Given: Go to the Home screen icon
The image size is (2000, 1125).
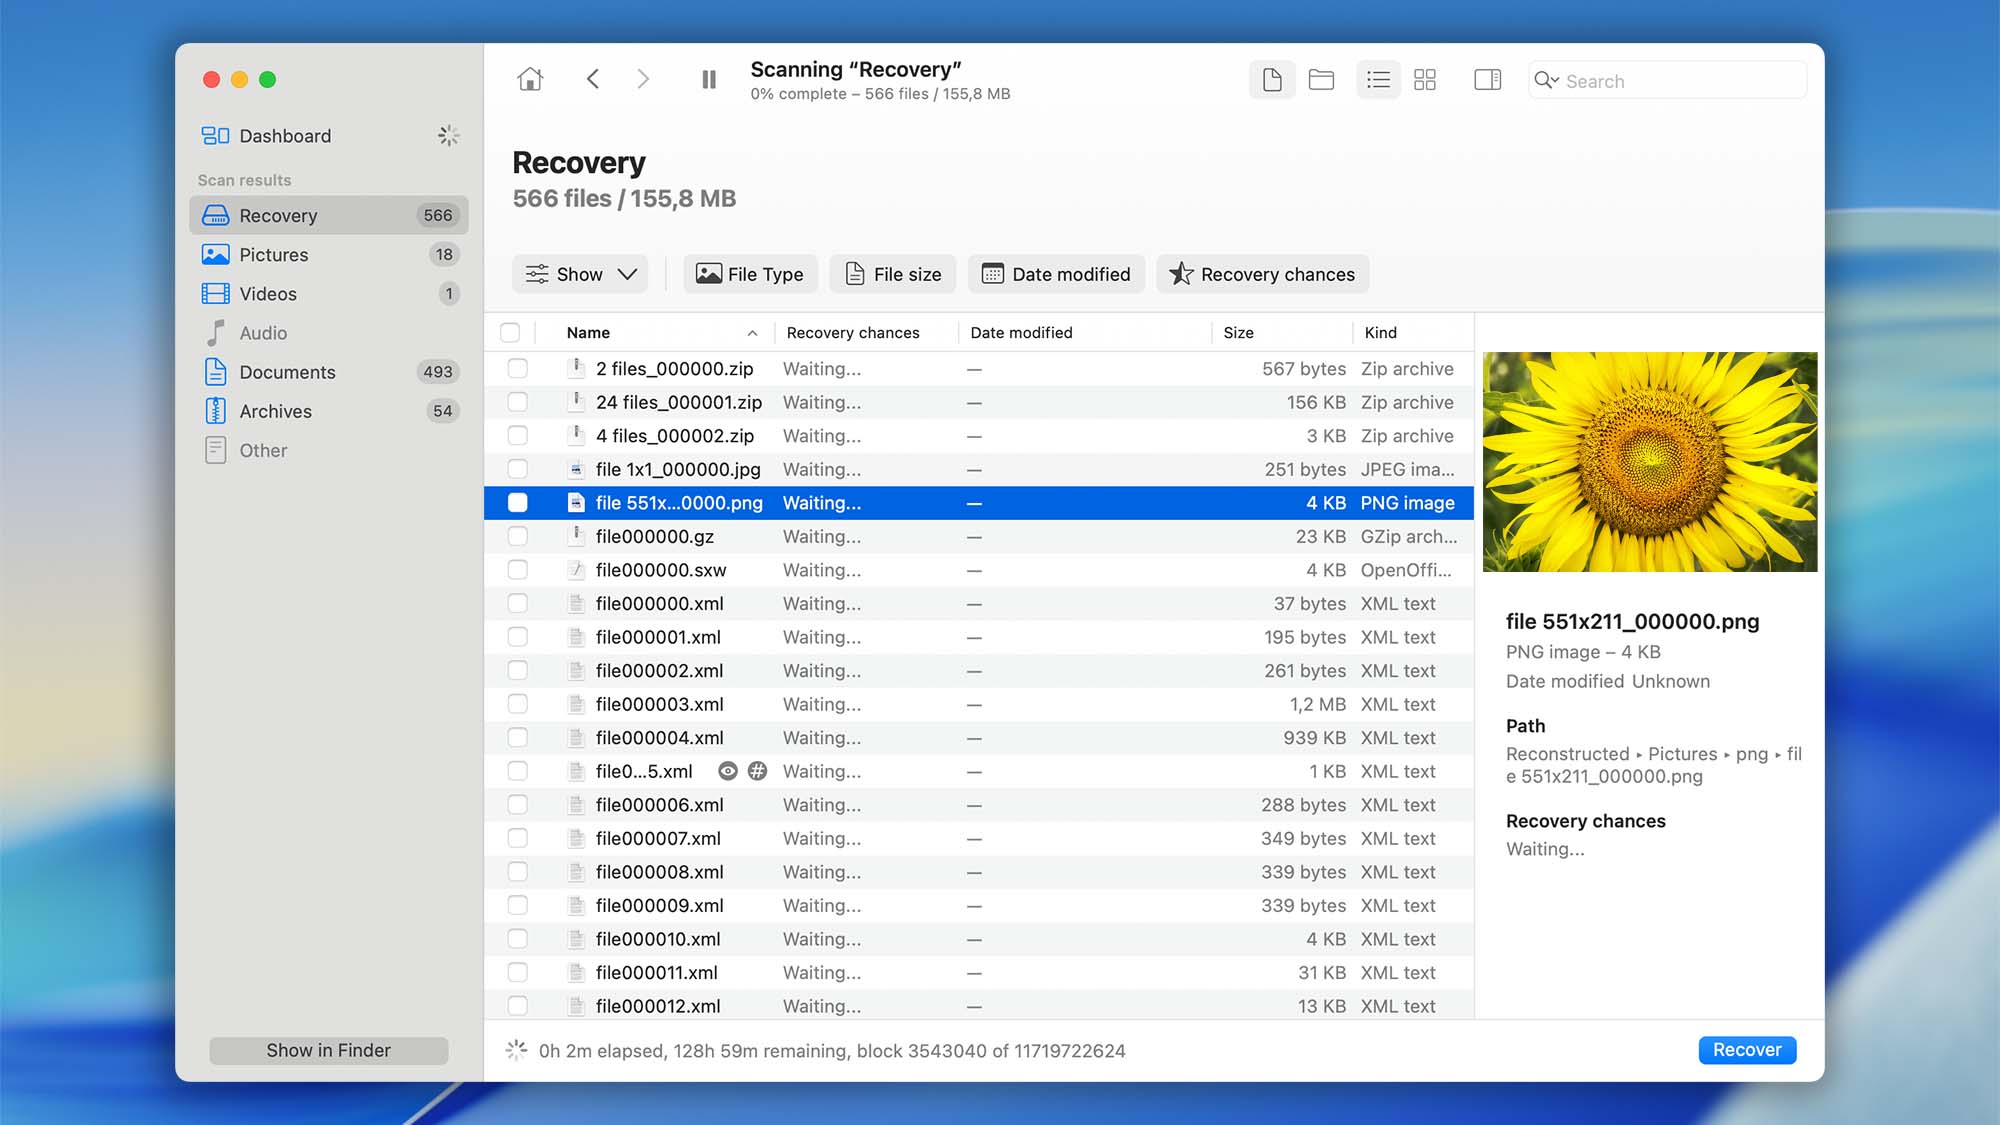Looking at the screenshot, I should (530, 79).
